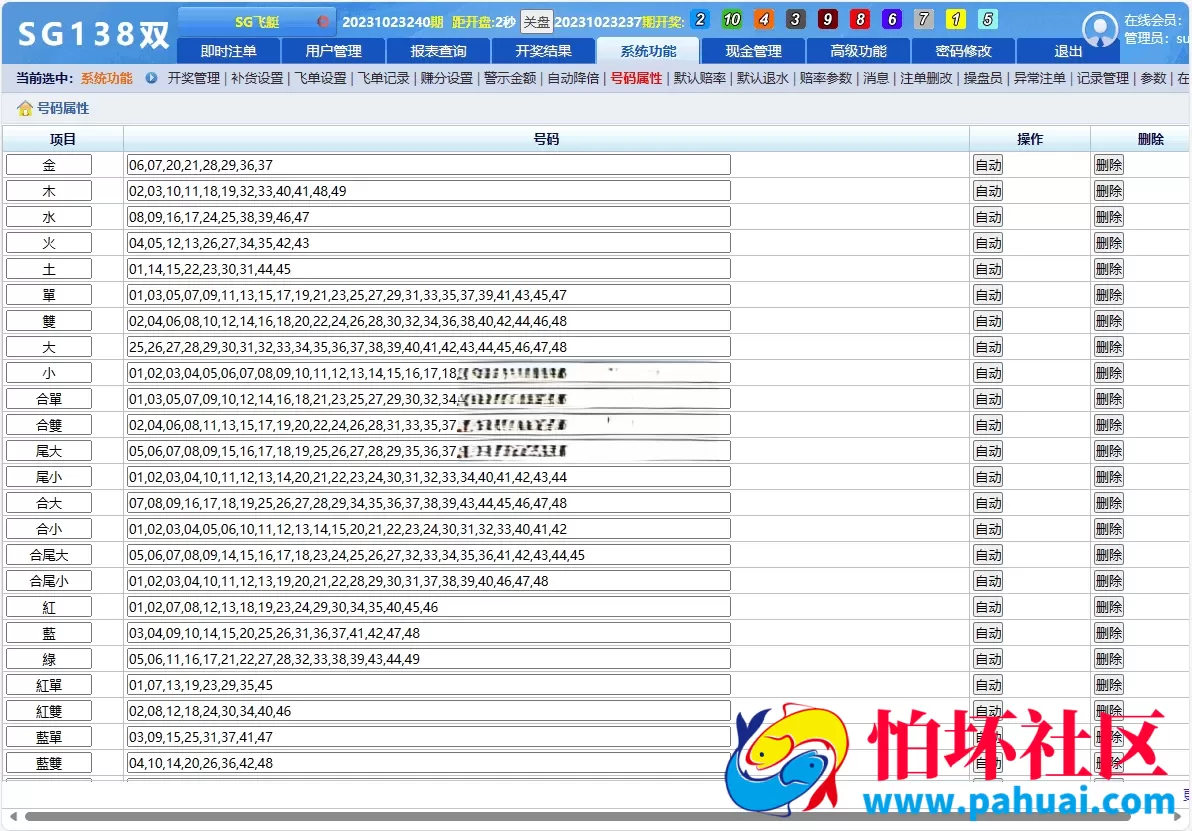Click 自动 button in the 金 row
The image size is (1192, 831).
(988, 165)
